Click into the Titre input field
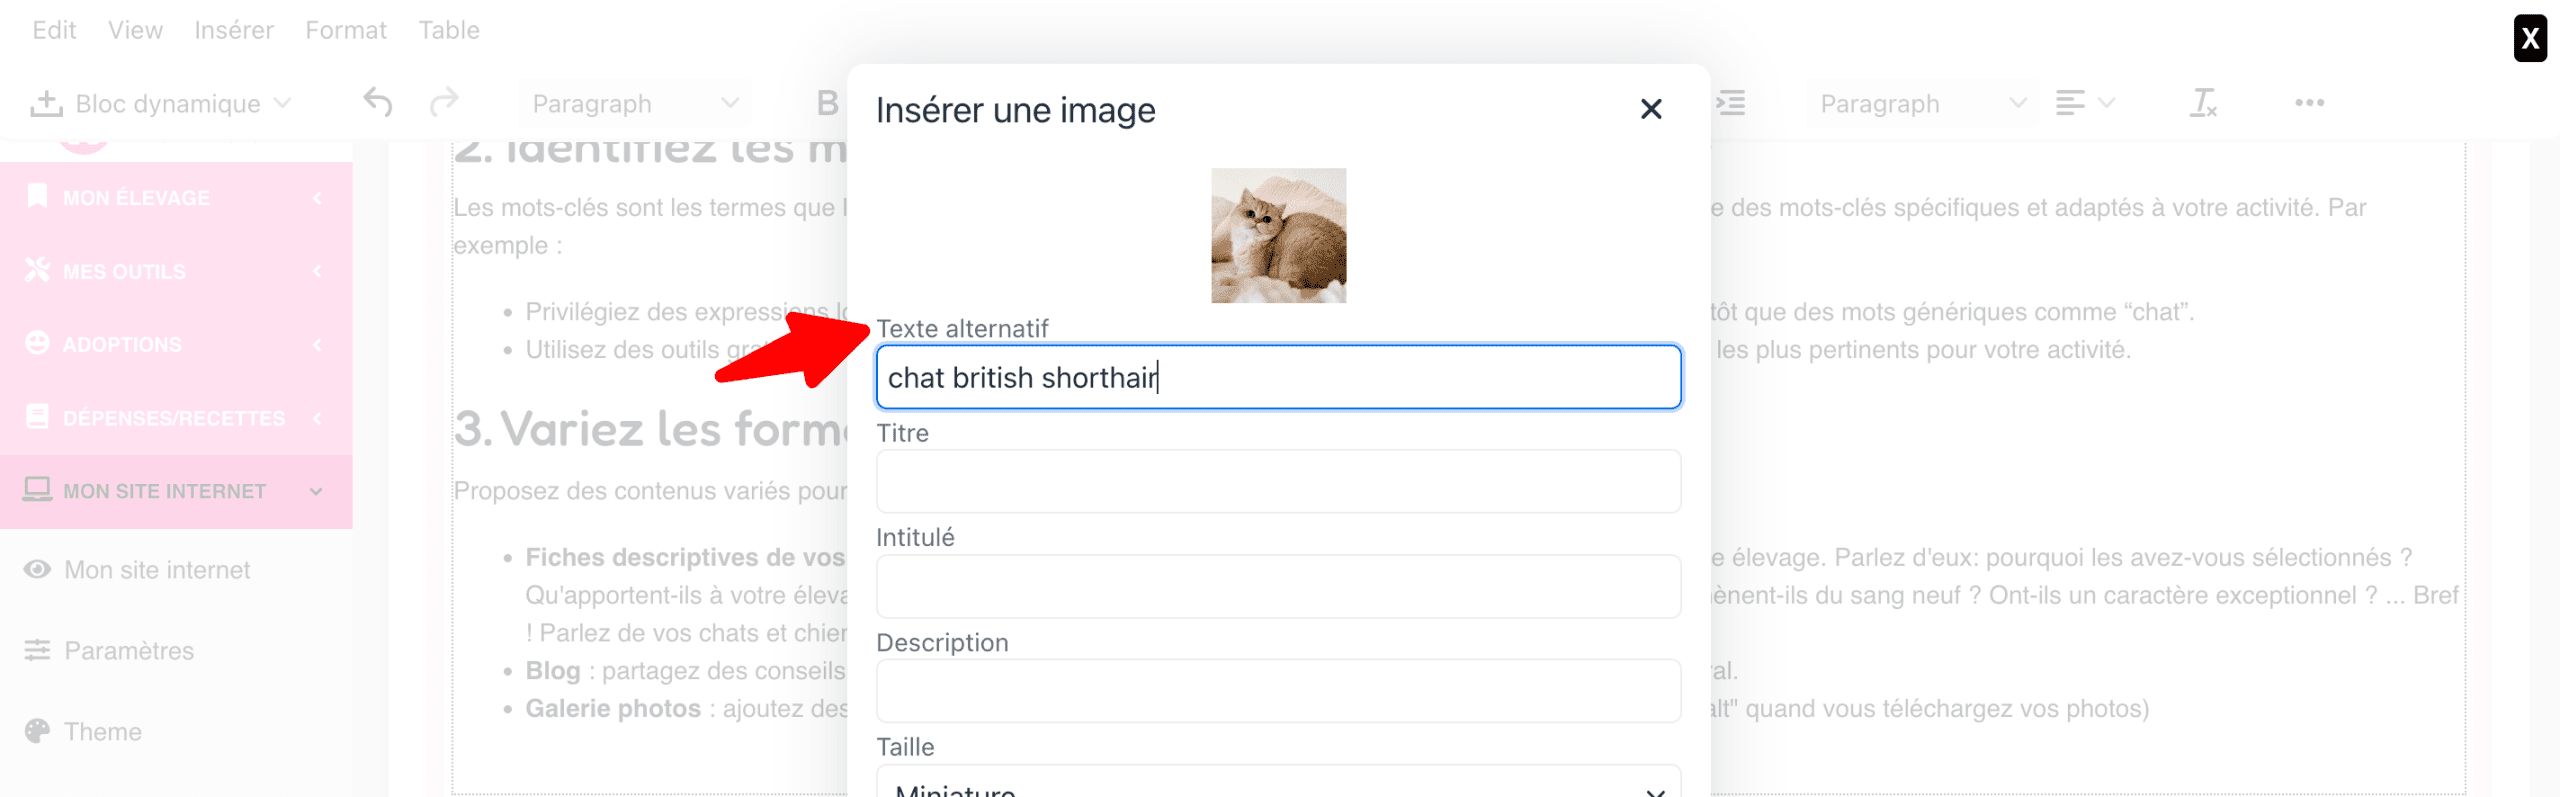The image size is (2560, 797). 1278,481
